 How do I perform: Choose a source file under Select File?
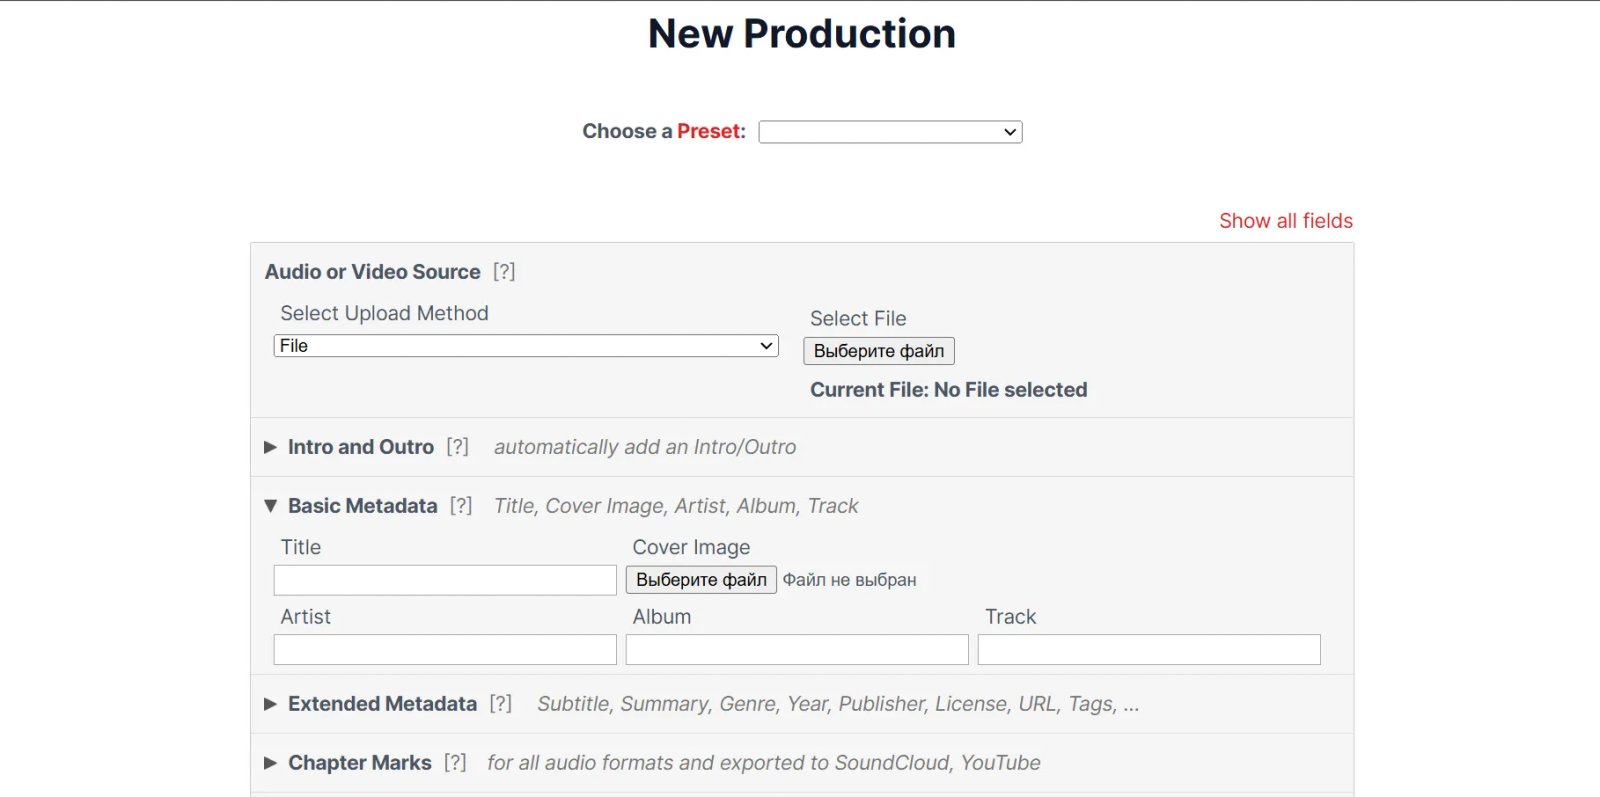tap(879, 351)
